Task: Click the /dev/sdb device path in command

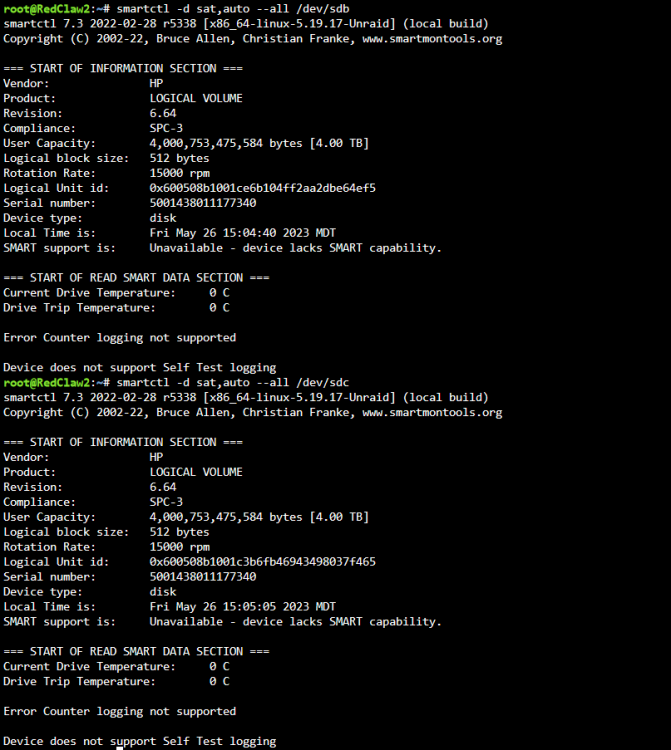Action: point(323,9)
